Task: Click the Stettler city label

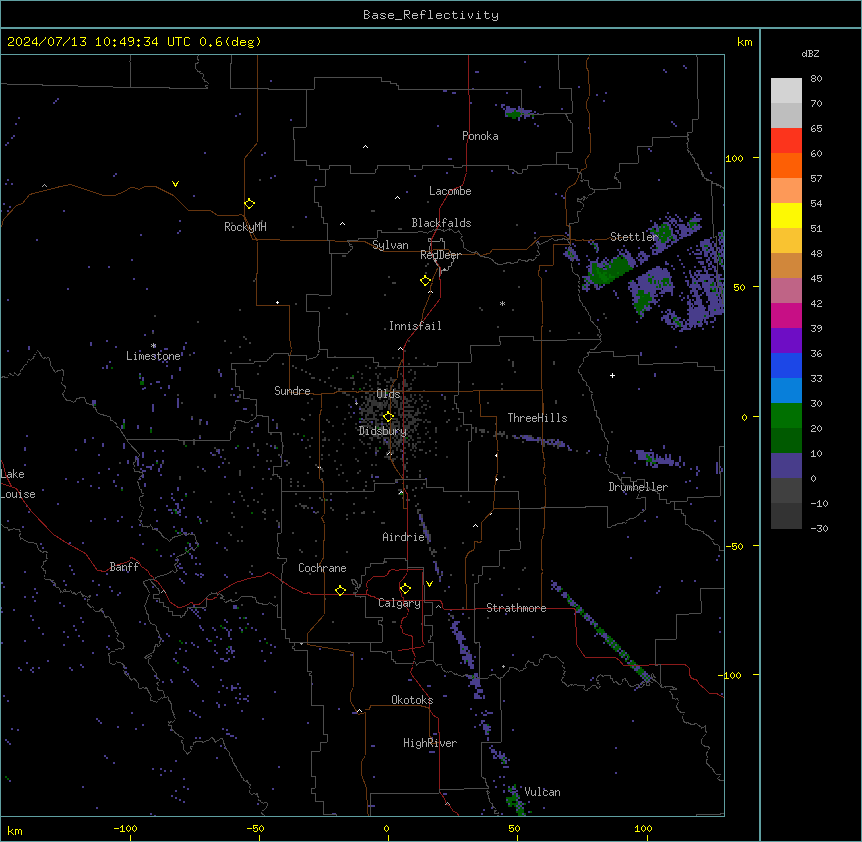Action: (634, 237)
